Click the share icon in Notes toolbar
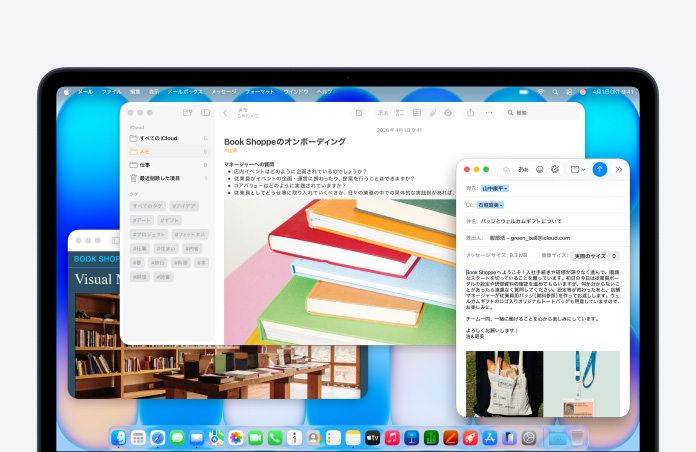Screen dimensions: 696x452 click(x=471, y=113)
